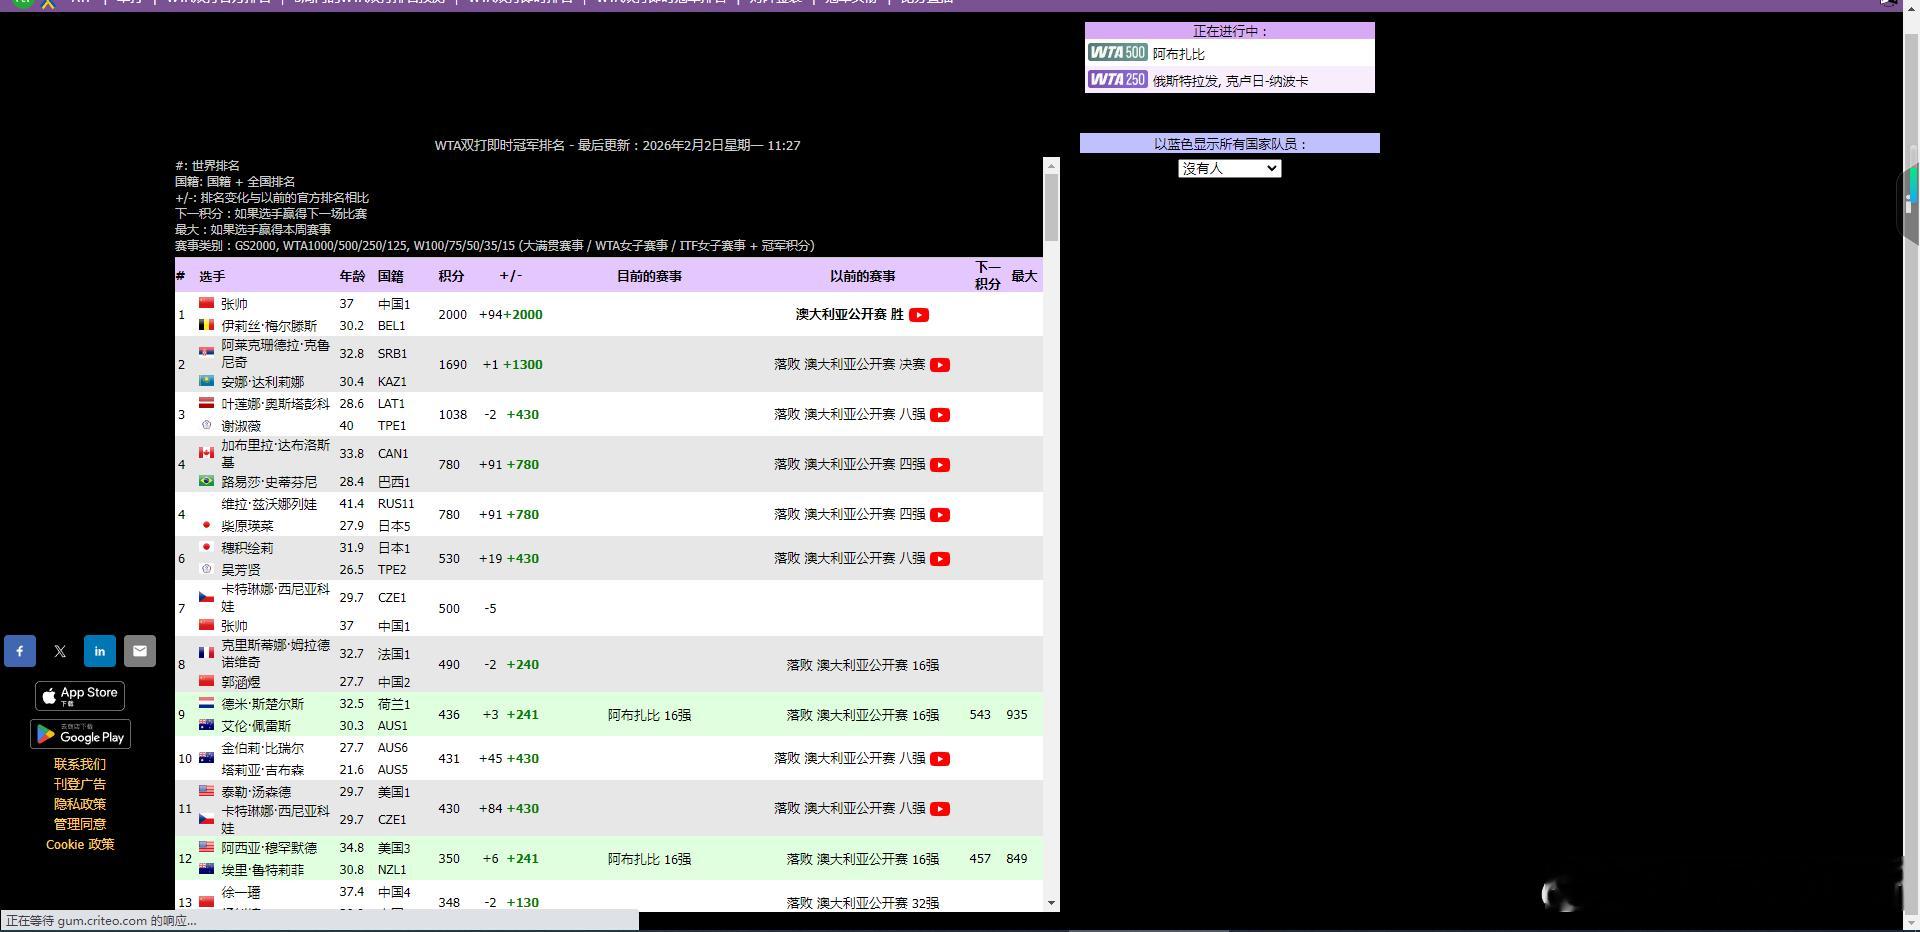The image size is (1920, 932).
Task: Open YouTube icon in 比瑞尔/吉布森 row
Action: [940, 758]
